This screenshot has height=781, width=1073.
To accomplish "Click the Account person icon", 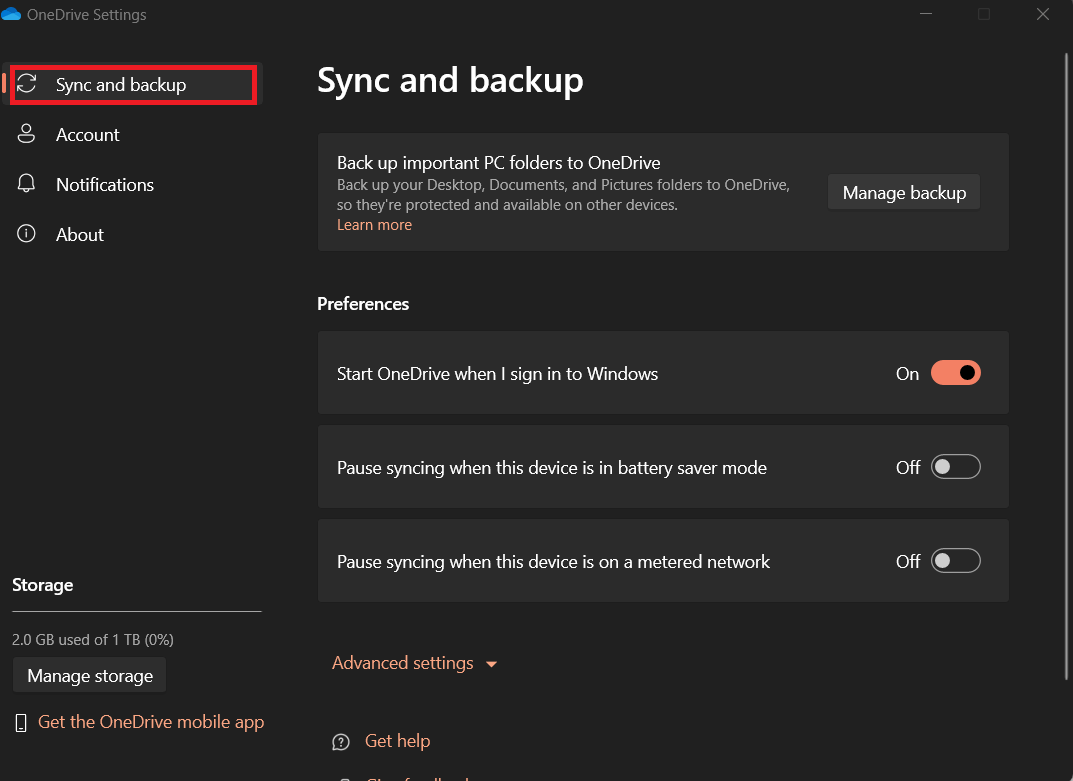I will [x=26, y=133].
